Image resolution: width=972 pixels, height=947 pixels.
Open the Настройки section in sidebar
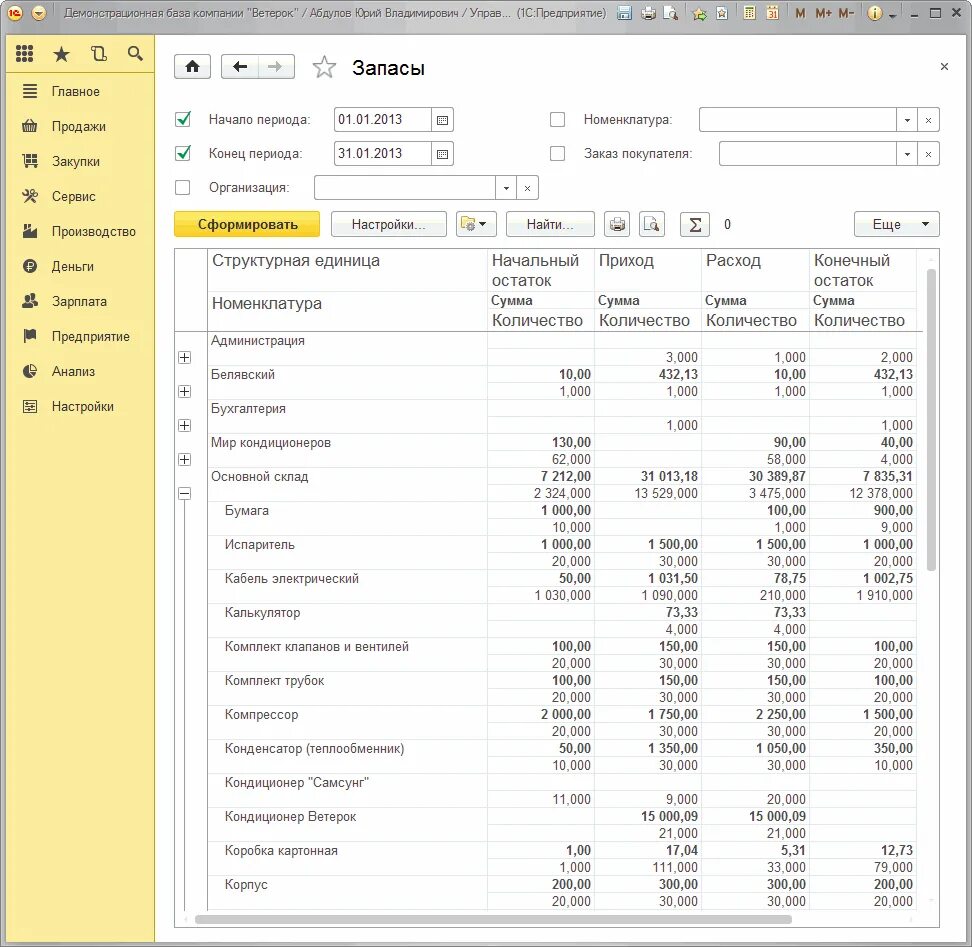(80, 407)
